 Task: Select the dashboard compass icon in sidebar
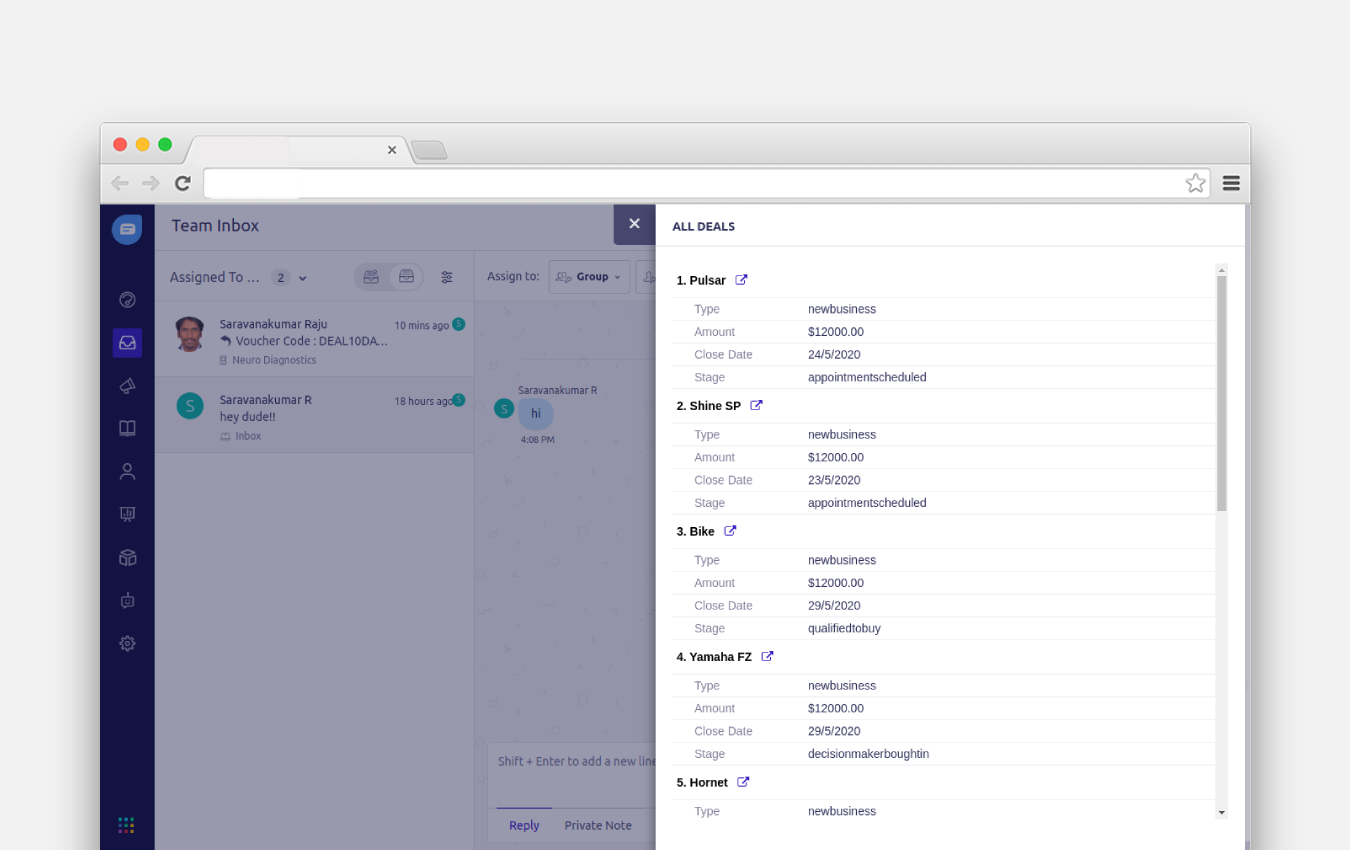(x=127, y=299)
